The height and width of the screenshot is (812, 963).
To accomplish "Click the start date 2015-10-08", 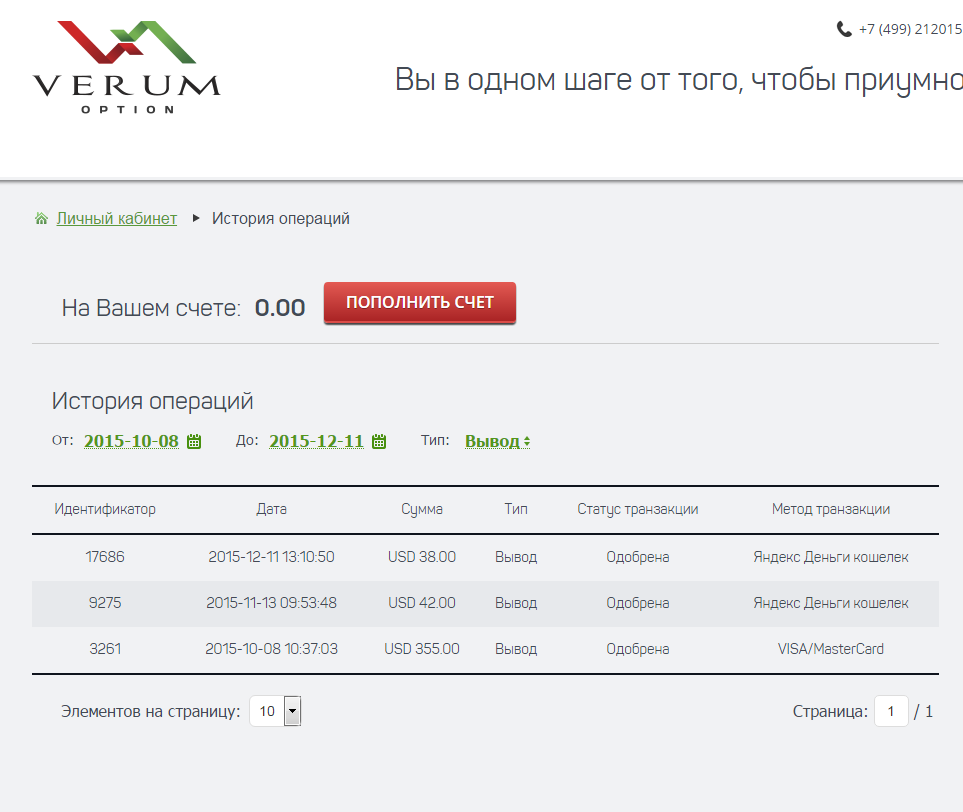I will [131, 441].
